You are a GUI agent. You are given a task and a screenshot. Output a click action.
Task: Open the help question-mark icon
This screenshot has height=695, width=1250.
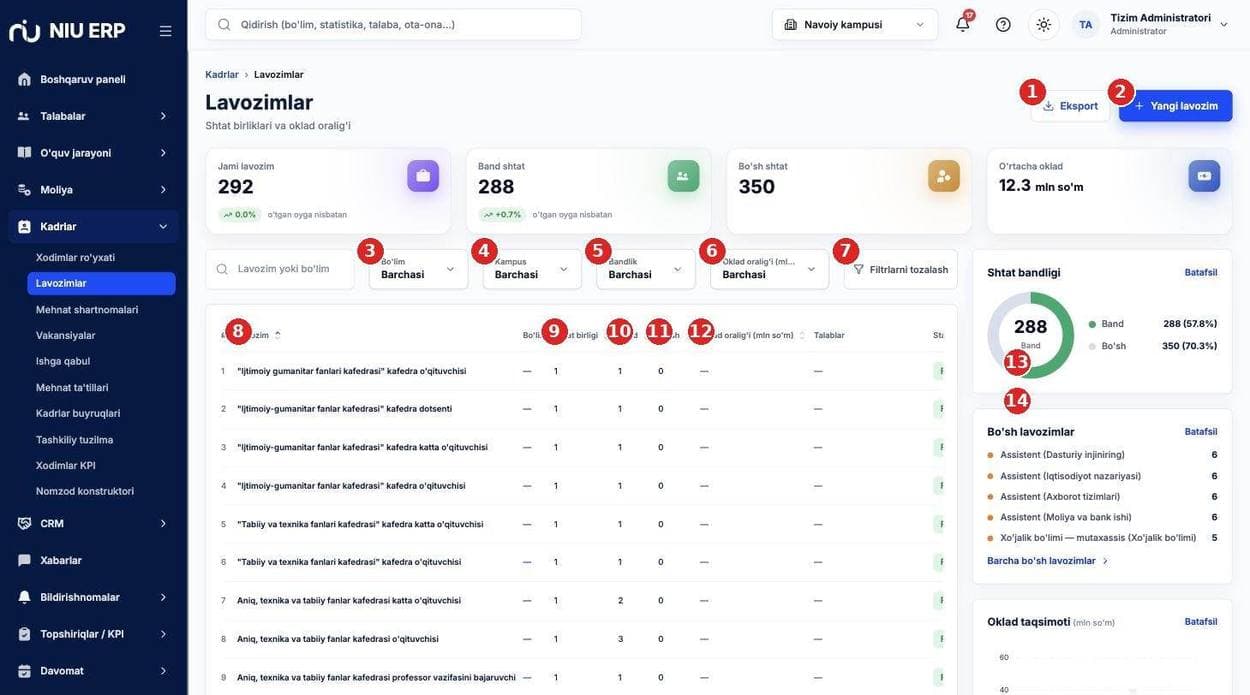click(1003, 24)
